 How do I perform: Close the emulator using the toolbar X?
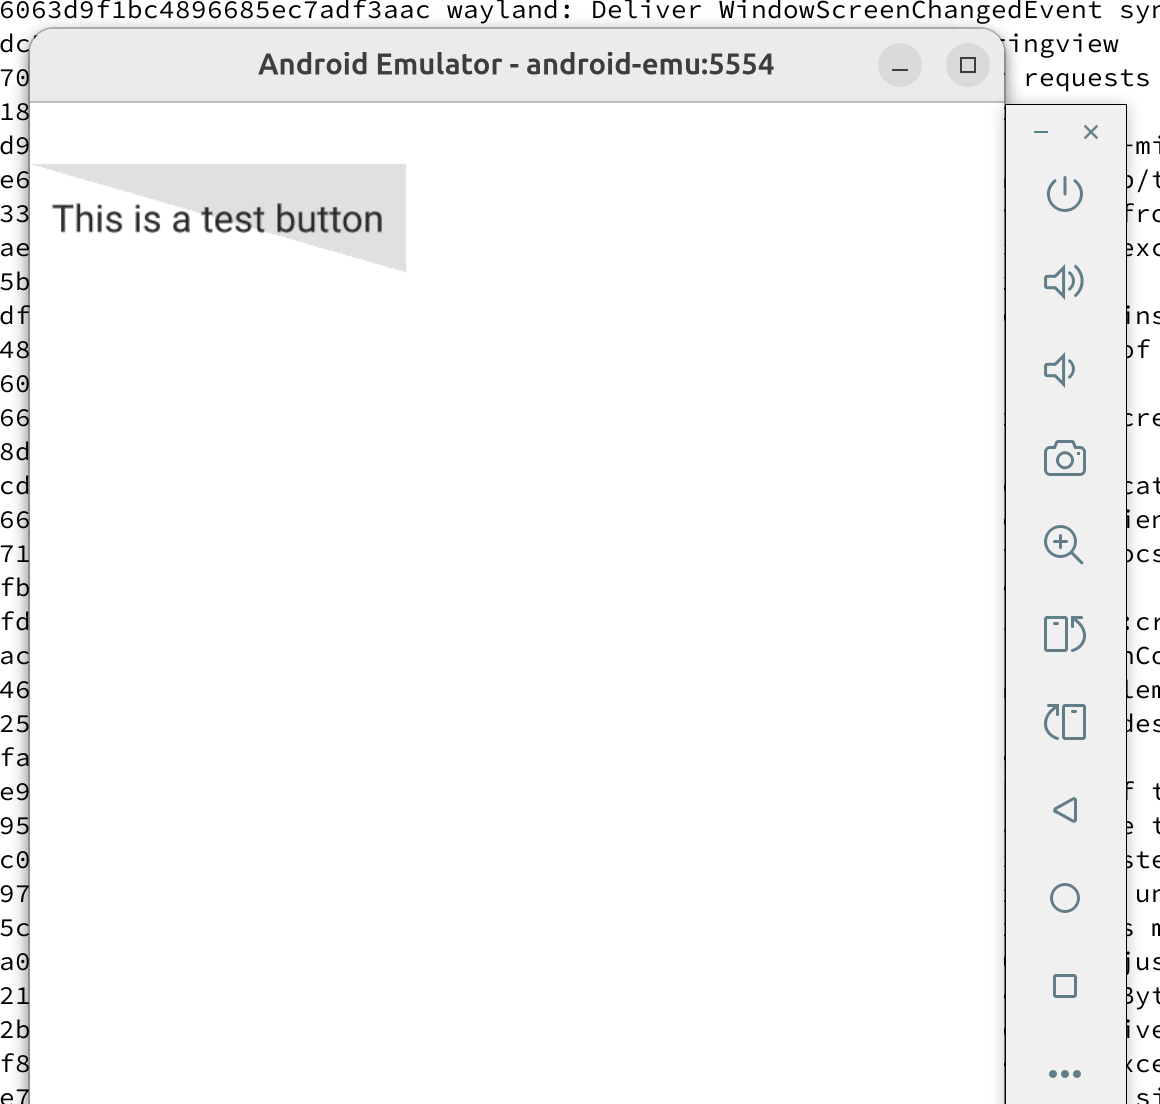[x=1090, y=132]
